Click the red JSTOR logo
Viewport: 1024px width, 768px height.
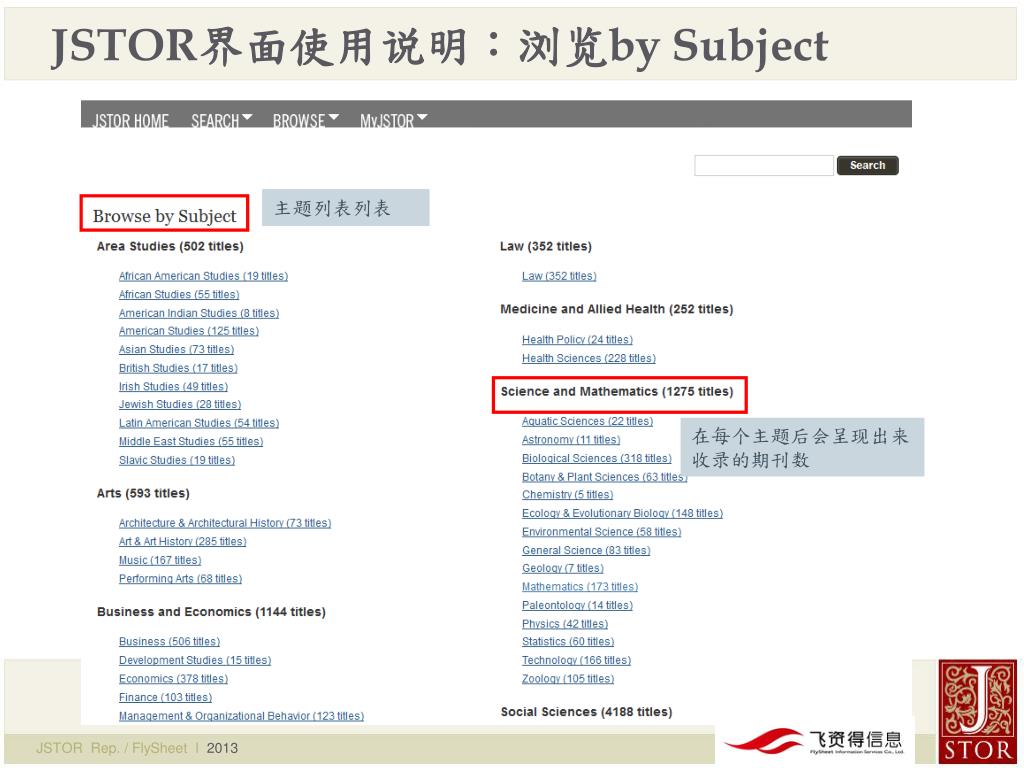point(977,712)
